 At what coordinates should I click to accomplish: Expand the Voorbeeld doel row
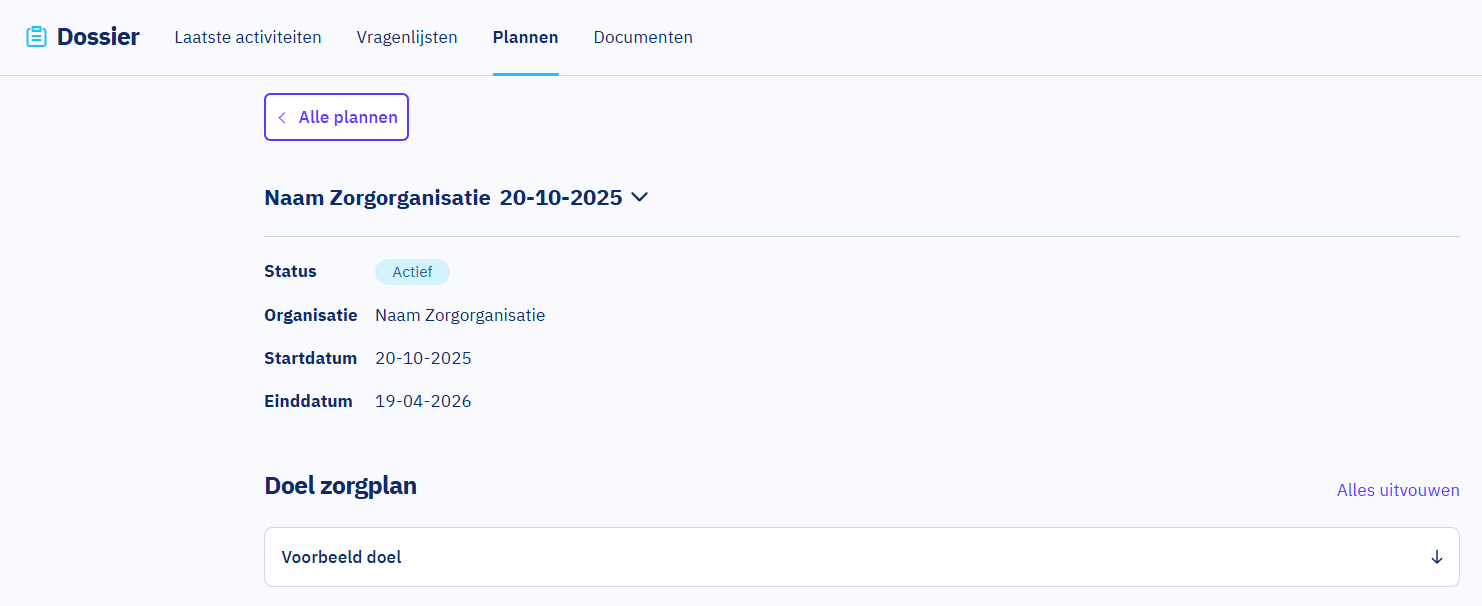coord(860,557)
